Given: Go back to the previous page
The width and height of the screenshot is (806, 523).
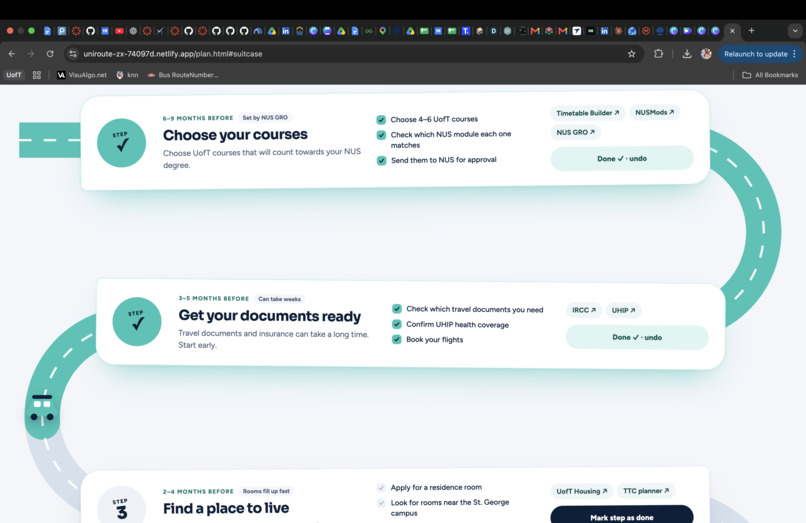Looking at the screenshot, I should (x=12, y=53).
